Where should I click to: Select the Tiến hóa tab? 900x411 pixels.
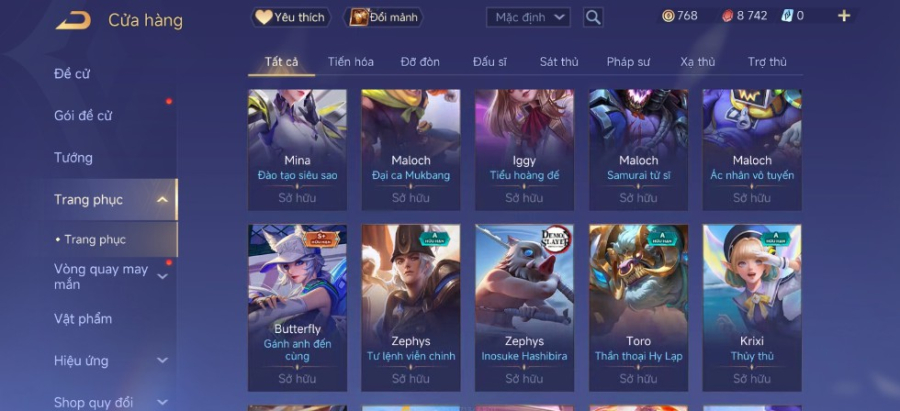351,62
